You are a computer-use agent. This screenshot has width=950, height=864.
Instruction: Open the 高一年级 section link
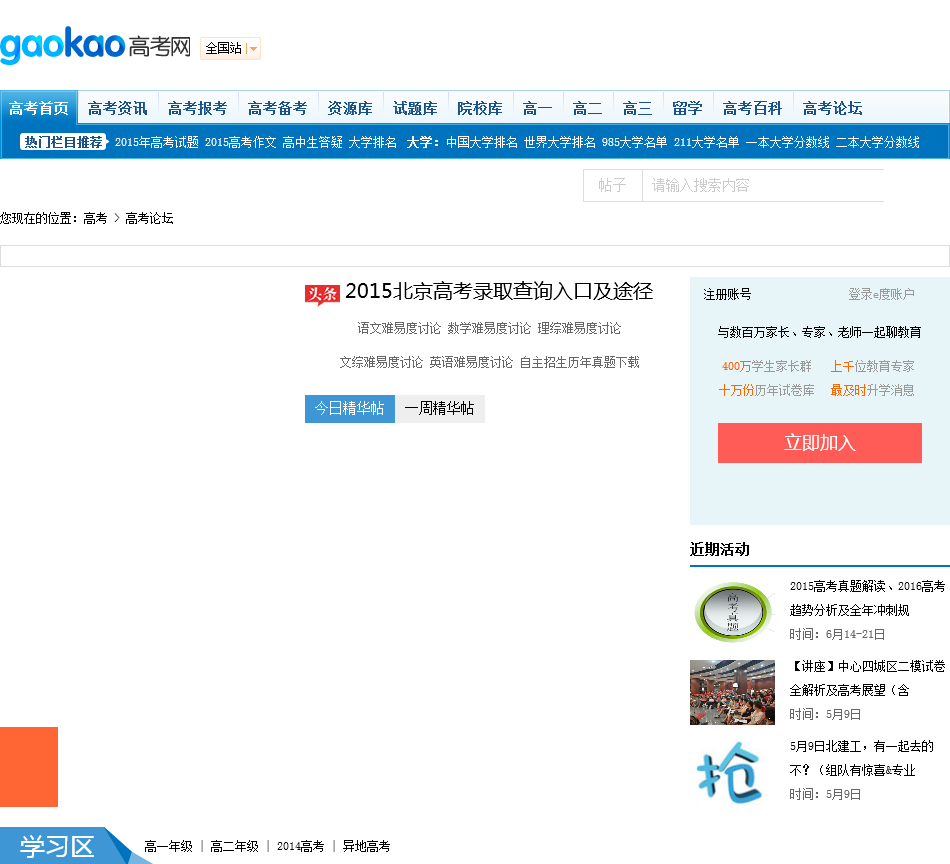tap(168, 846)
